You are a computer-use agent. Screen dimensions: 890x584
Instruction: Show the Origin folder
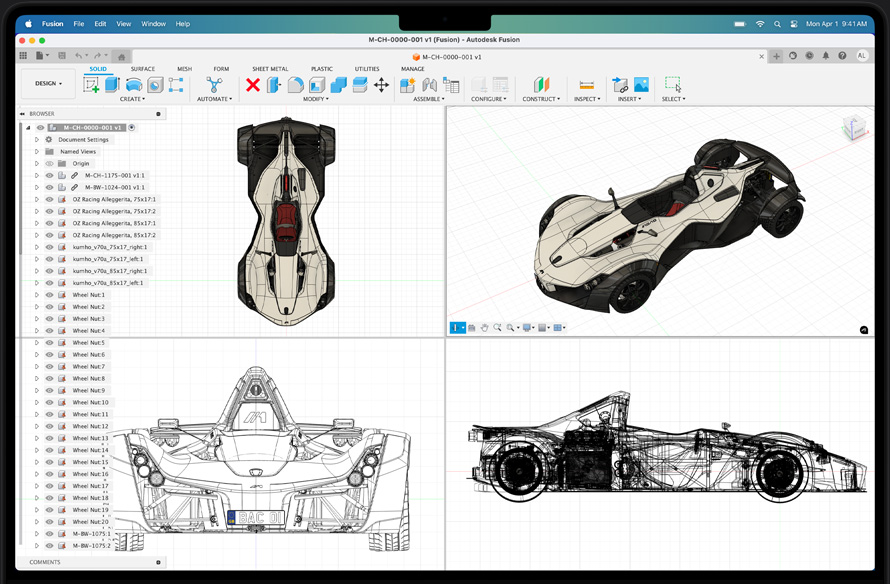48,163
